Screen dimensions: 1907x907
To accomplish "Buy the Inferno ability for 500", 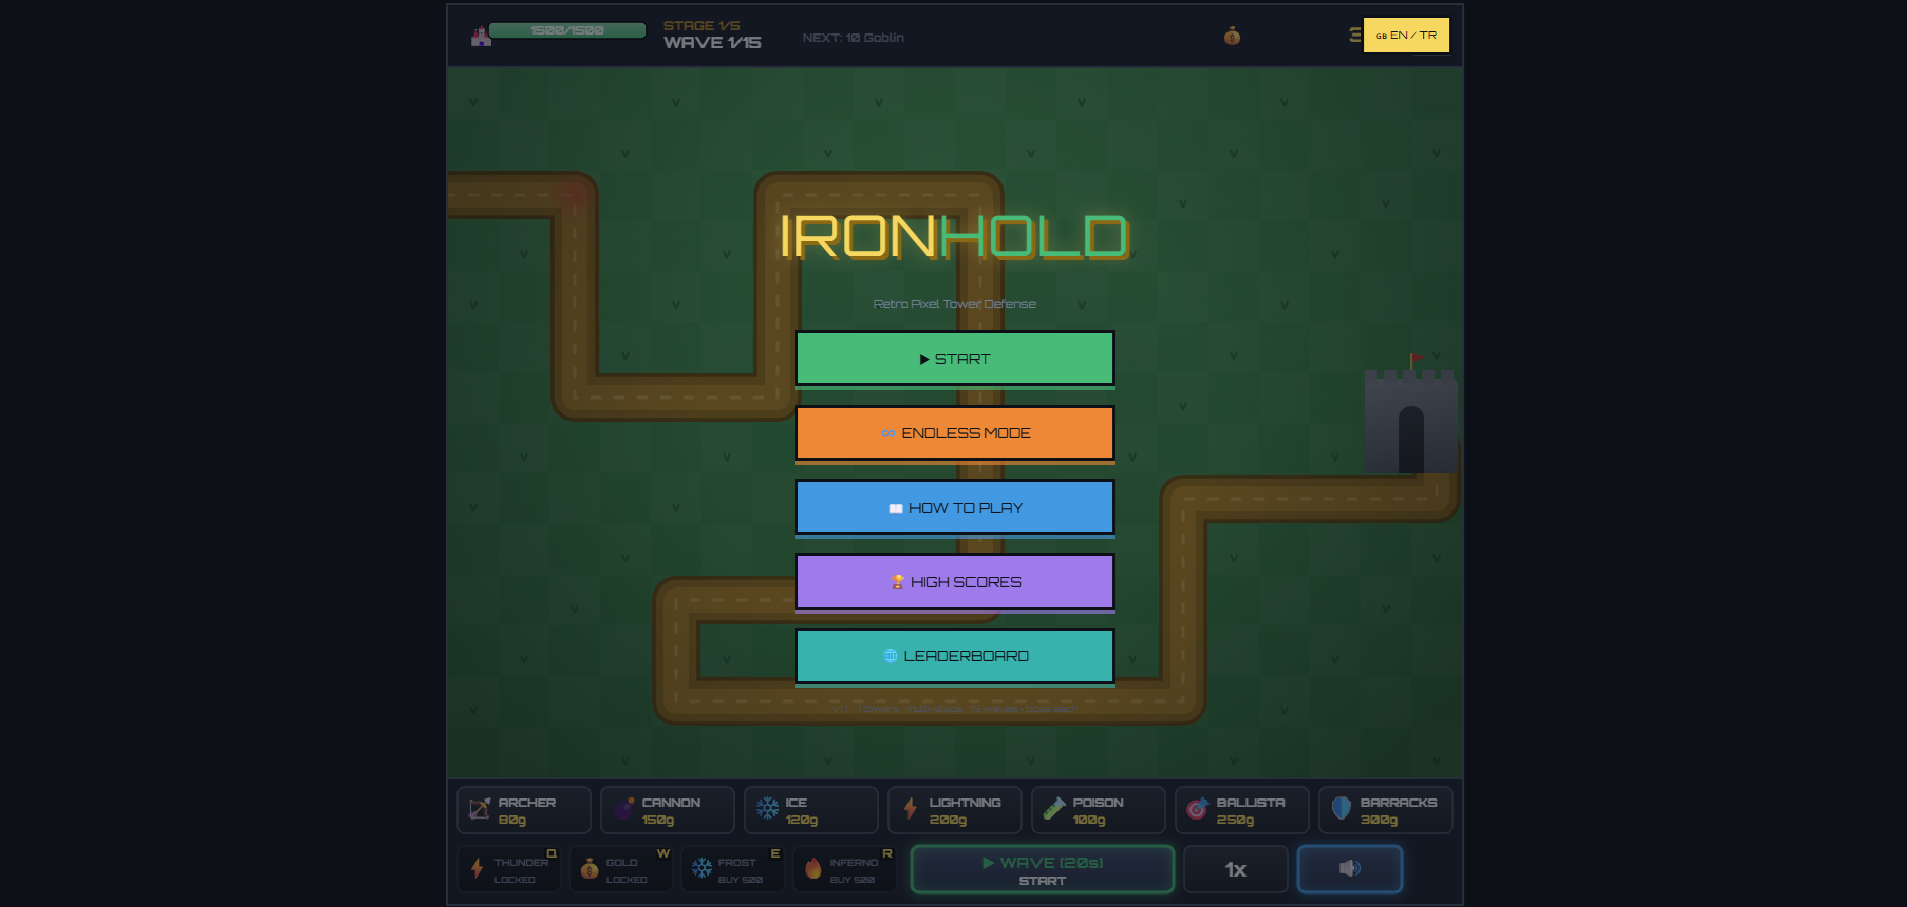I will click(x=845, y=869).
